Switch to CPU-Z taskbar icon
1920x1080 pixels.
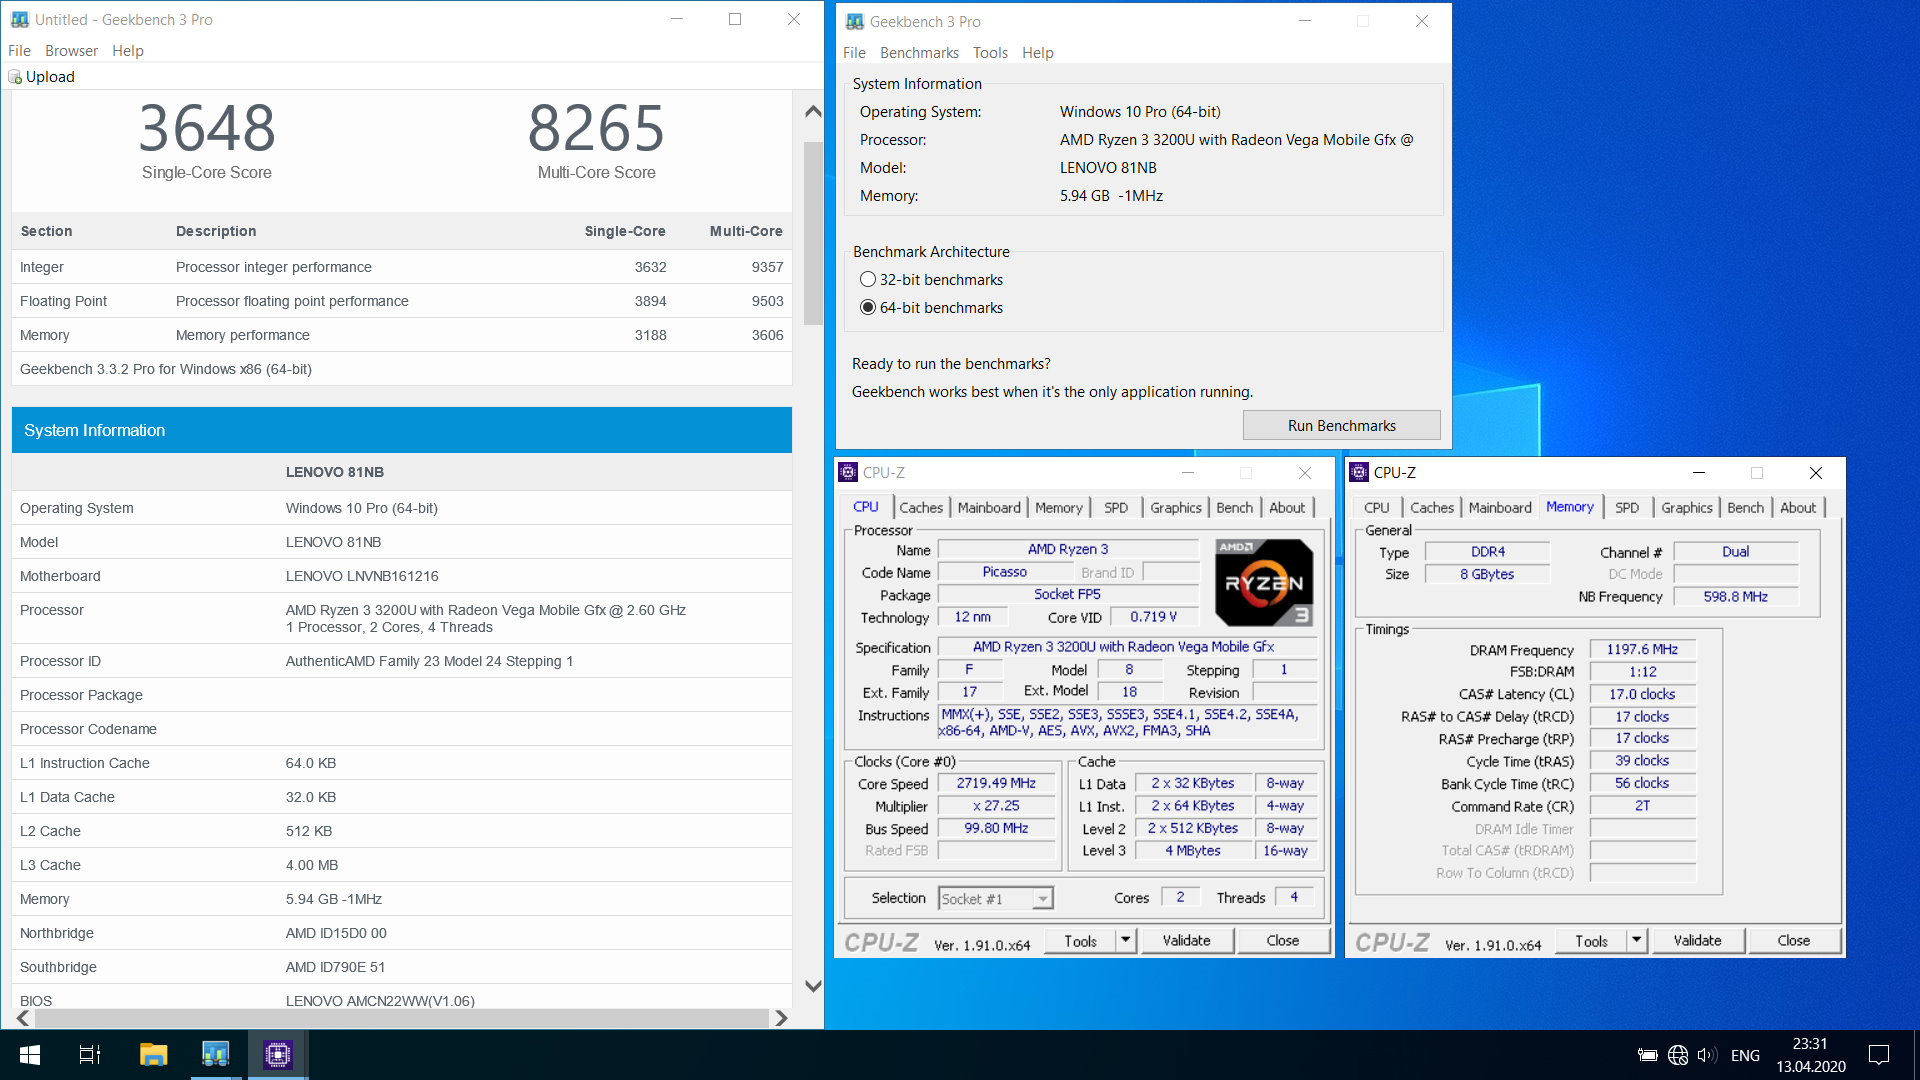(x=277, y=1055)
